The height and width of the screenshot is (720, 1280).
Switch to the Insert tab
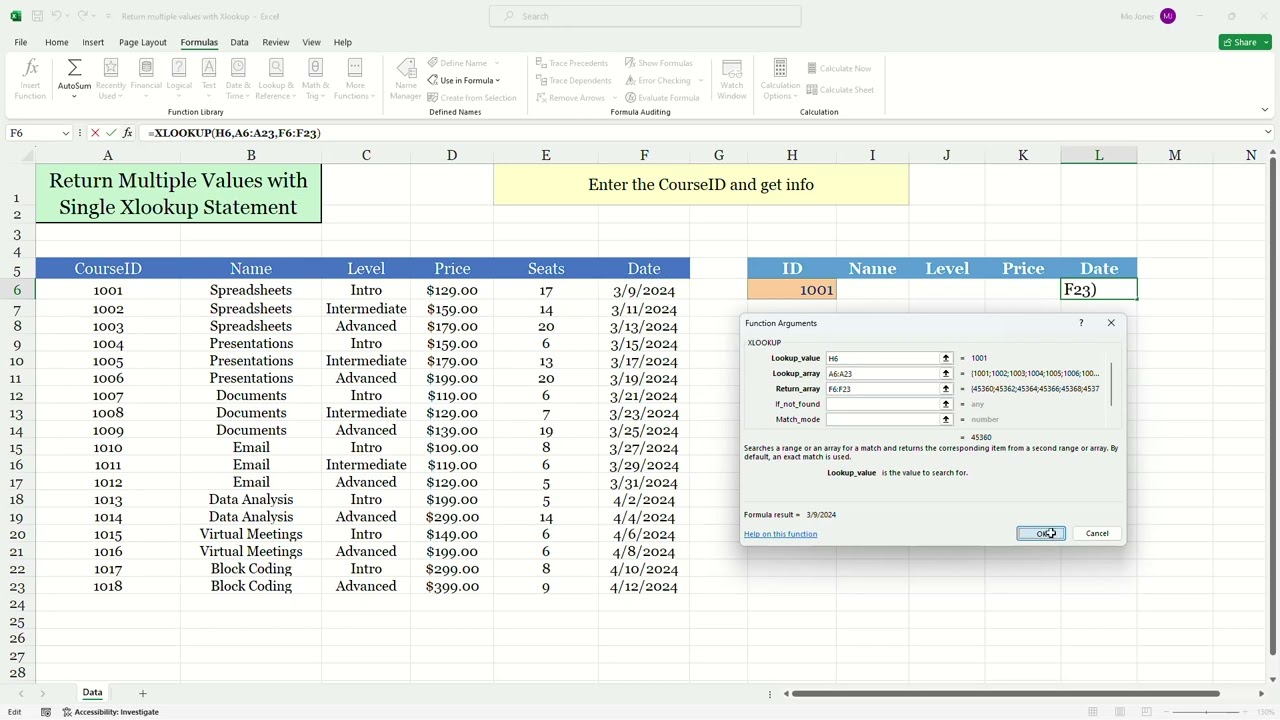(93, 42)
